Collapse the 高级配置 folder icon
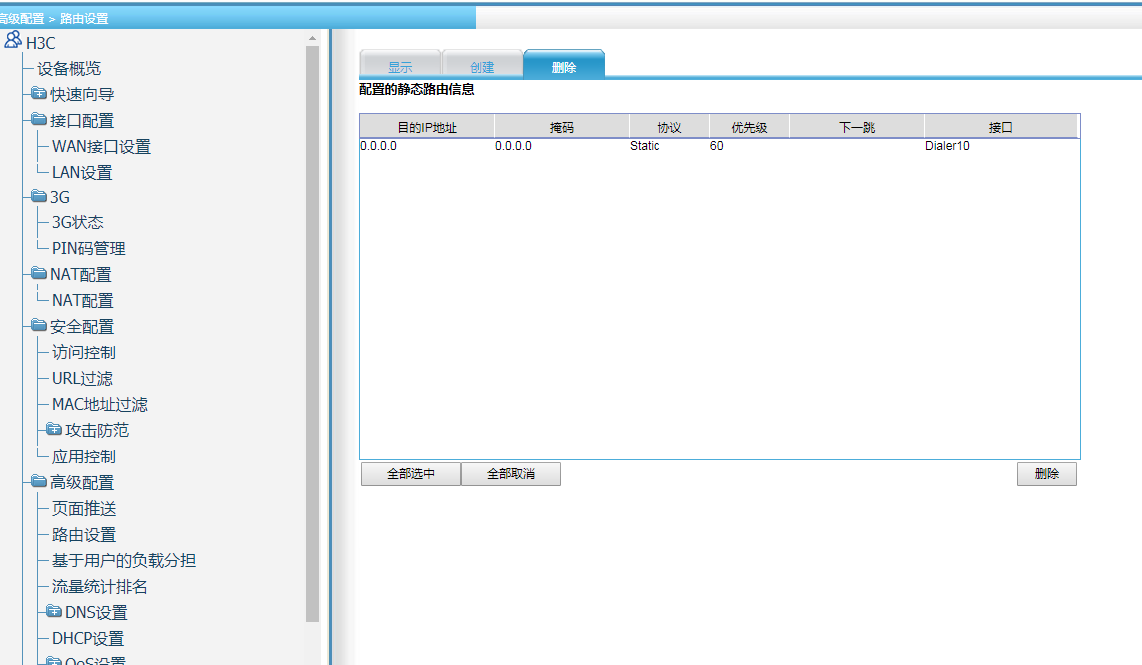The width and height of the screenshot is (1142, 665). click(x=39, y=481)
